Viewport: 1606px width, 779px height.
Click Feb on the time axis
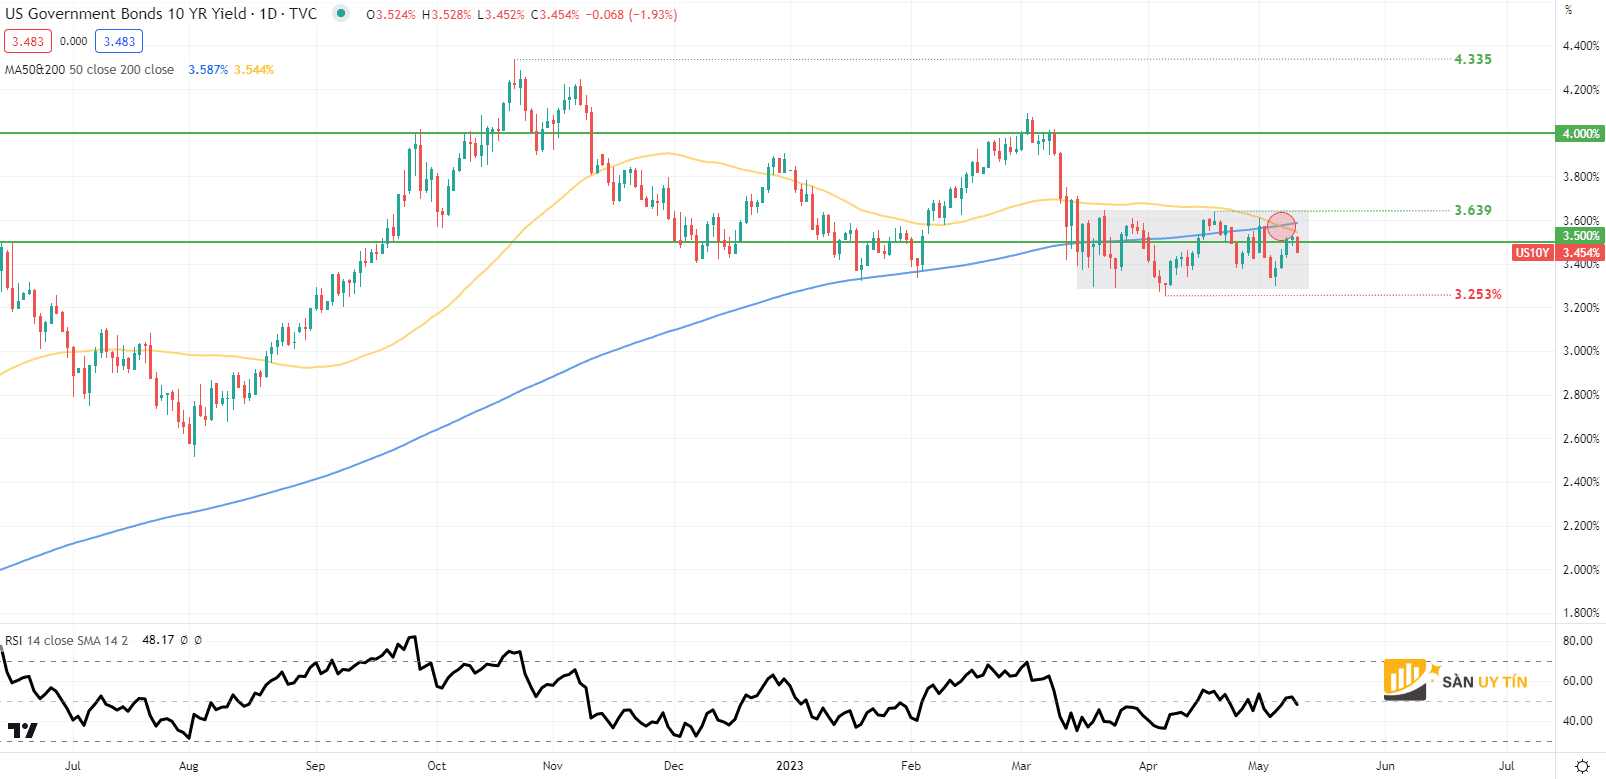pos(911,766)
